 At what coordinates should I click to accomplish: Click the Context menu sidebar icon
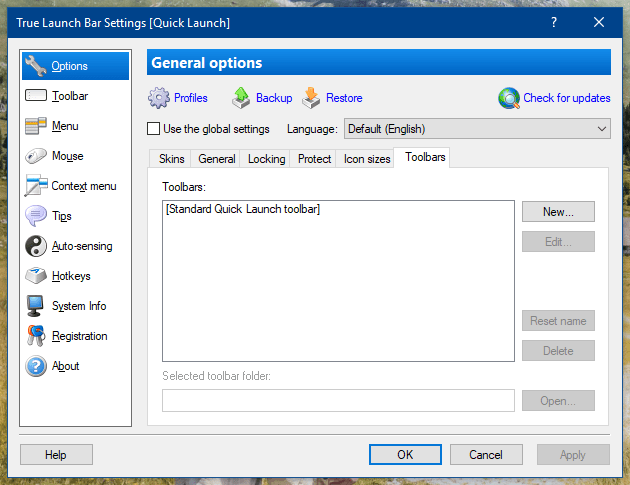point(35,186)
